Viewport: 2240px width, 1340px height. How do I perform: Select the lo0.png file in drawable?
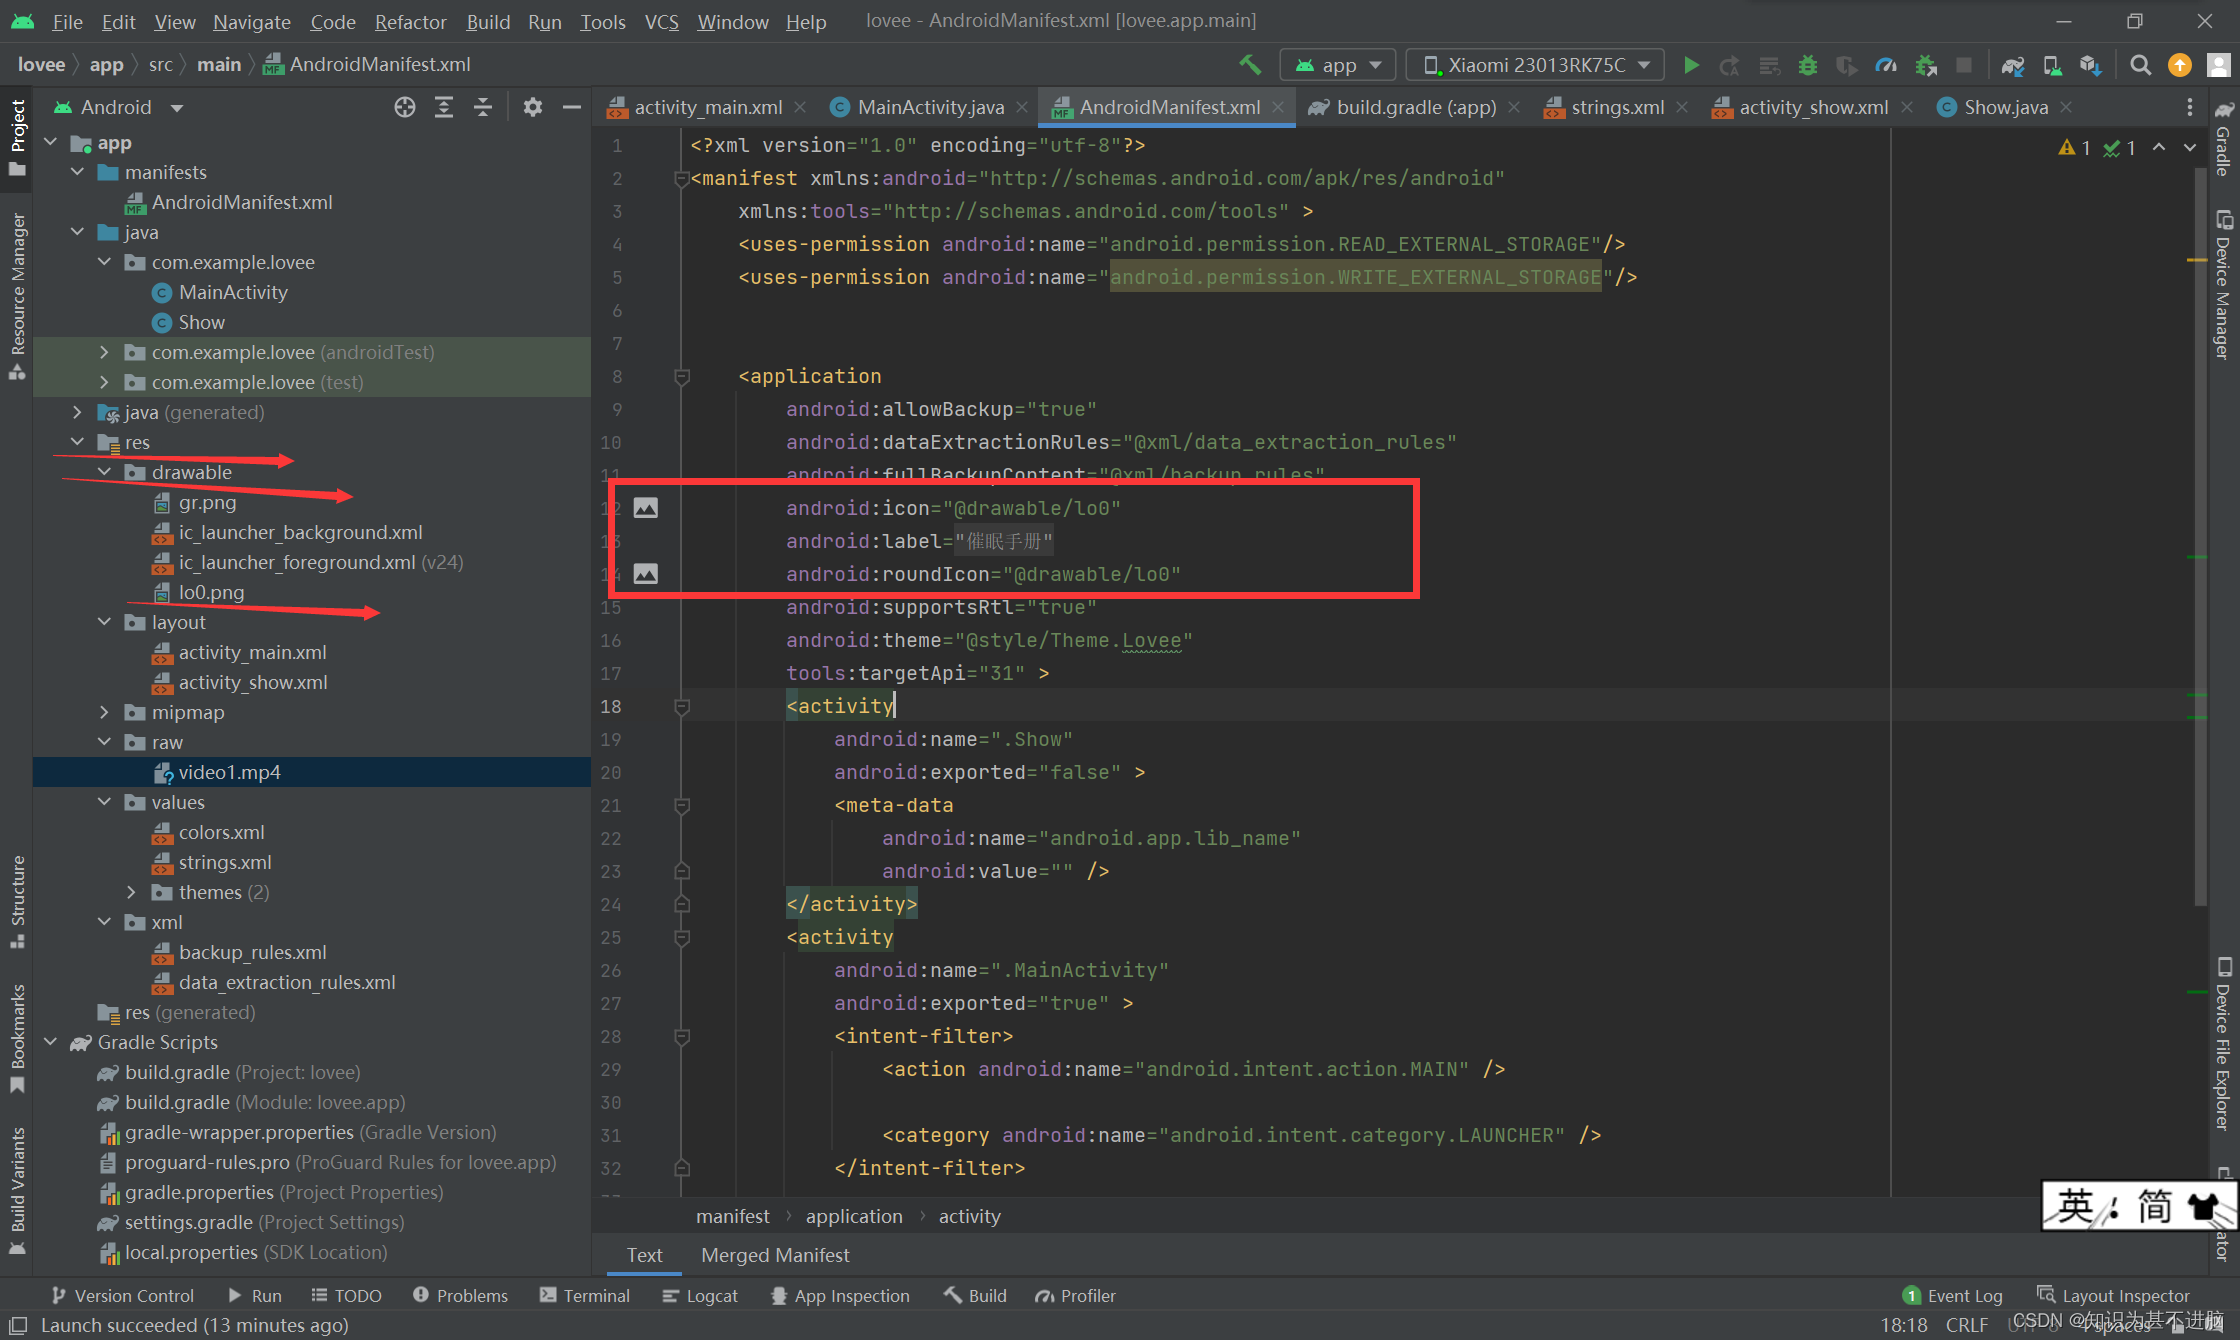(211, 592)
